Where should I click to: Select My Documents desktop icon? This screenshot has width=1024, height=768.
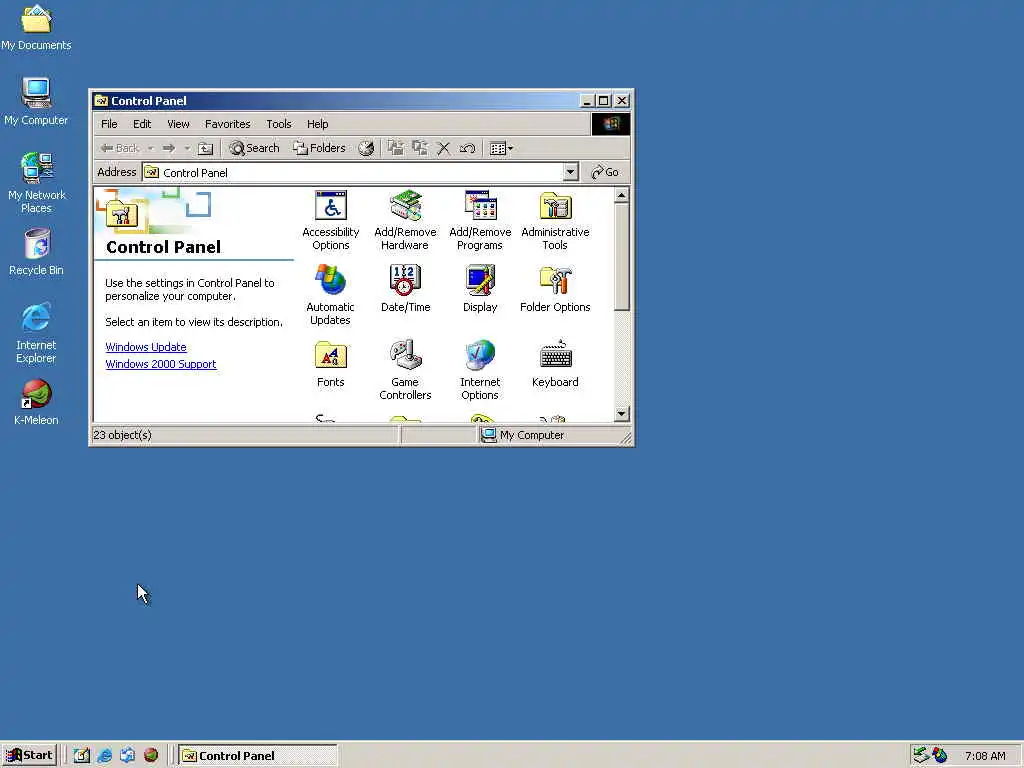tap(36, 28)
